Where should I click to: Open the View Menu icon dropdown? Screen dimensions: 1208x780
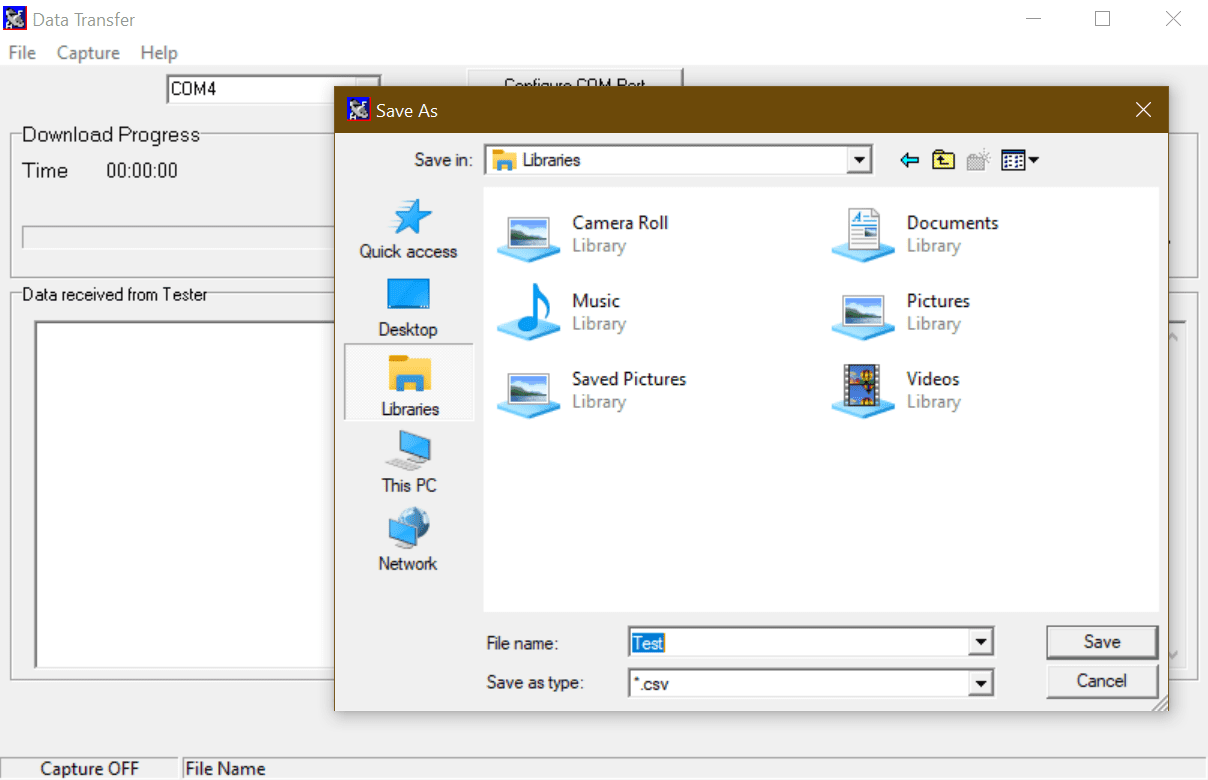click(x=1019, y=160)
